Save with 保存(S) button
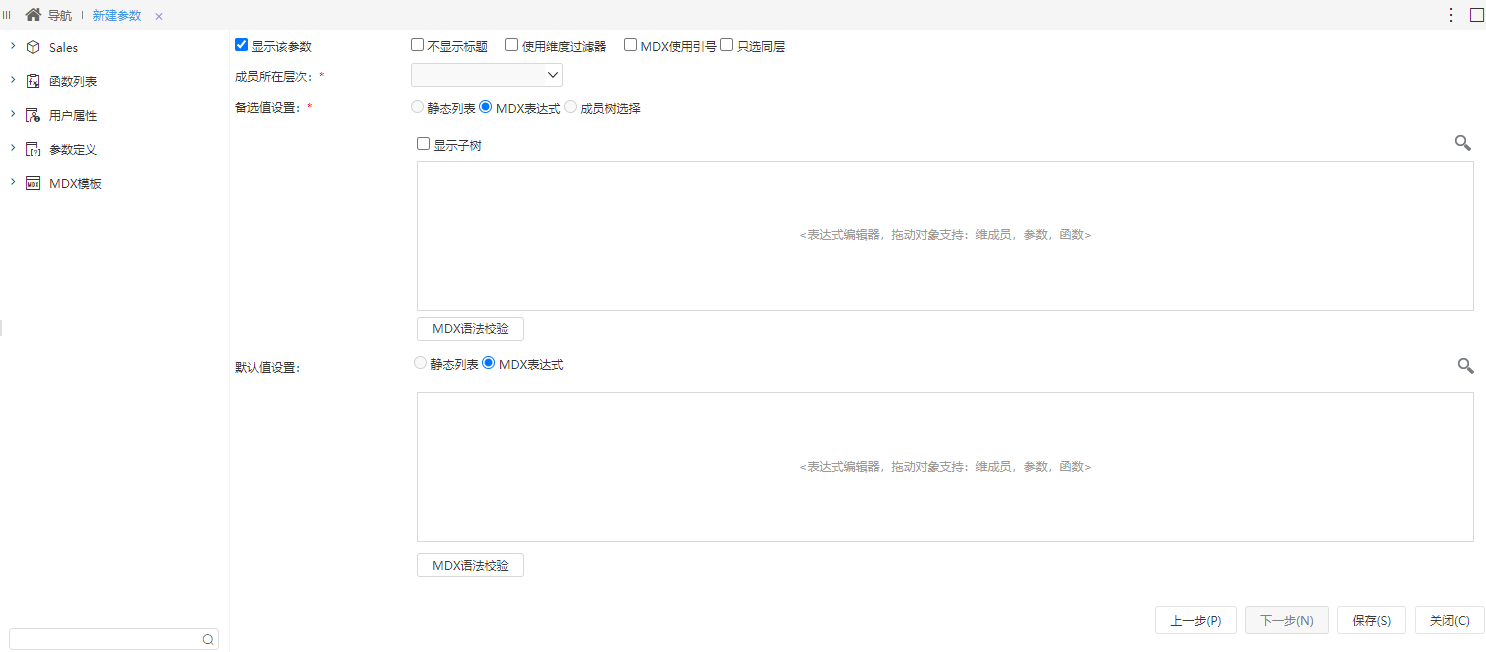The image size is (1486, 652). [x=1372, y=620]
